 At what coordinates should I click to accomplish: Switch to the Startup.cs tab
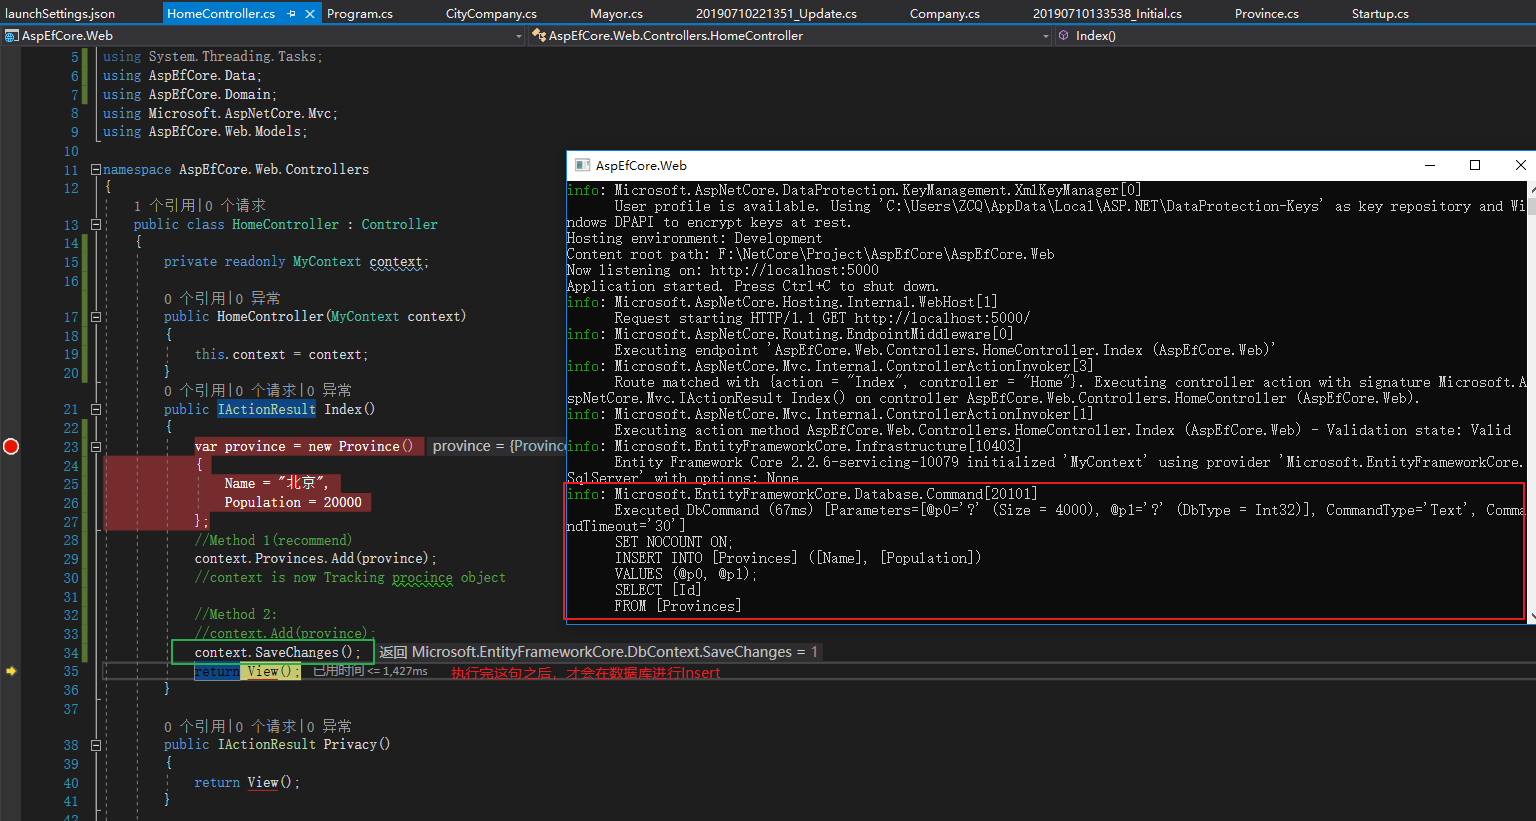1380,14
